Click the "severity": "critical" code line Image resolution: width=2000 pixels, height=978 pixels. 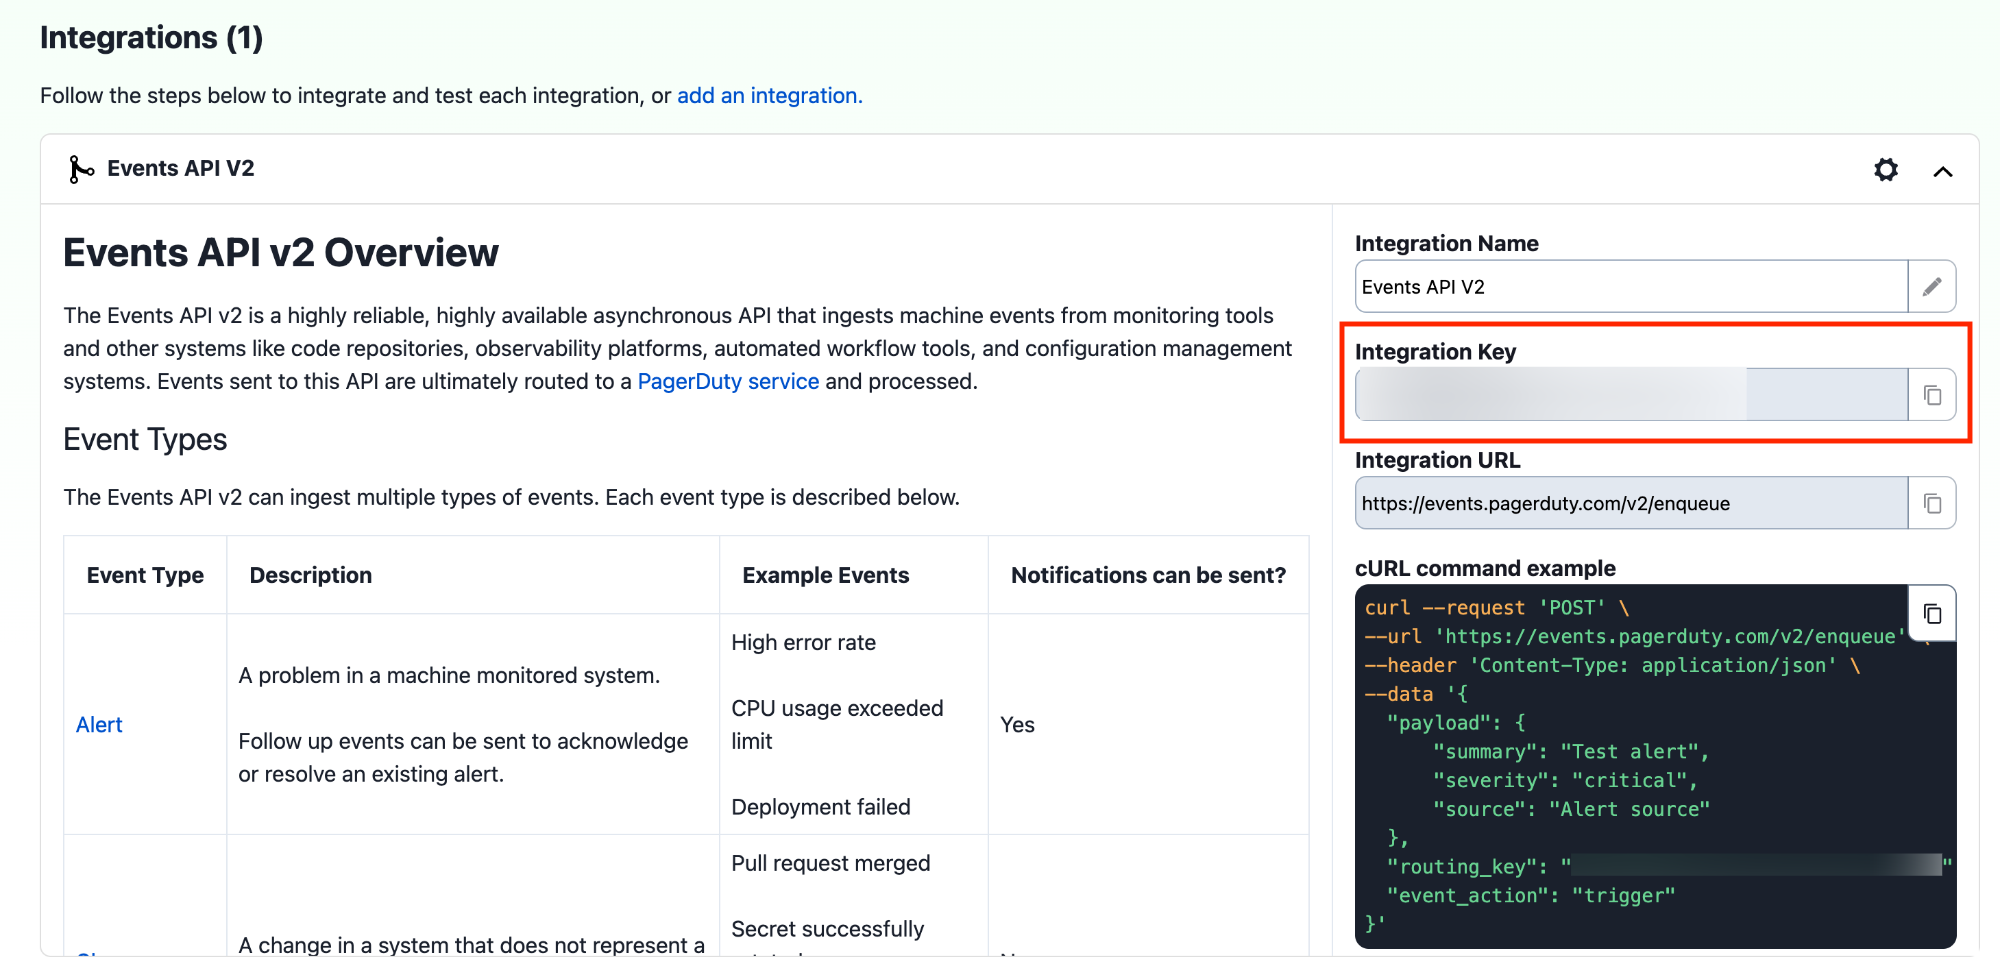1565,781
